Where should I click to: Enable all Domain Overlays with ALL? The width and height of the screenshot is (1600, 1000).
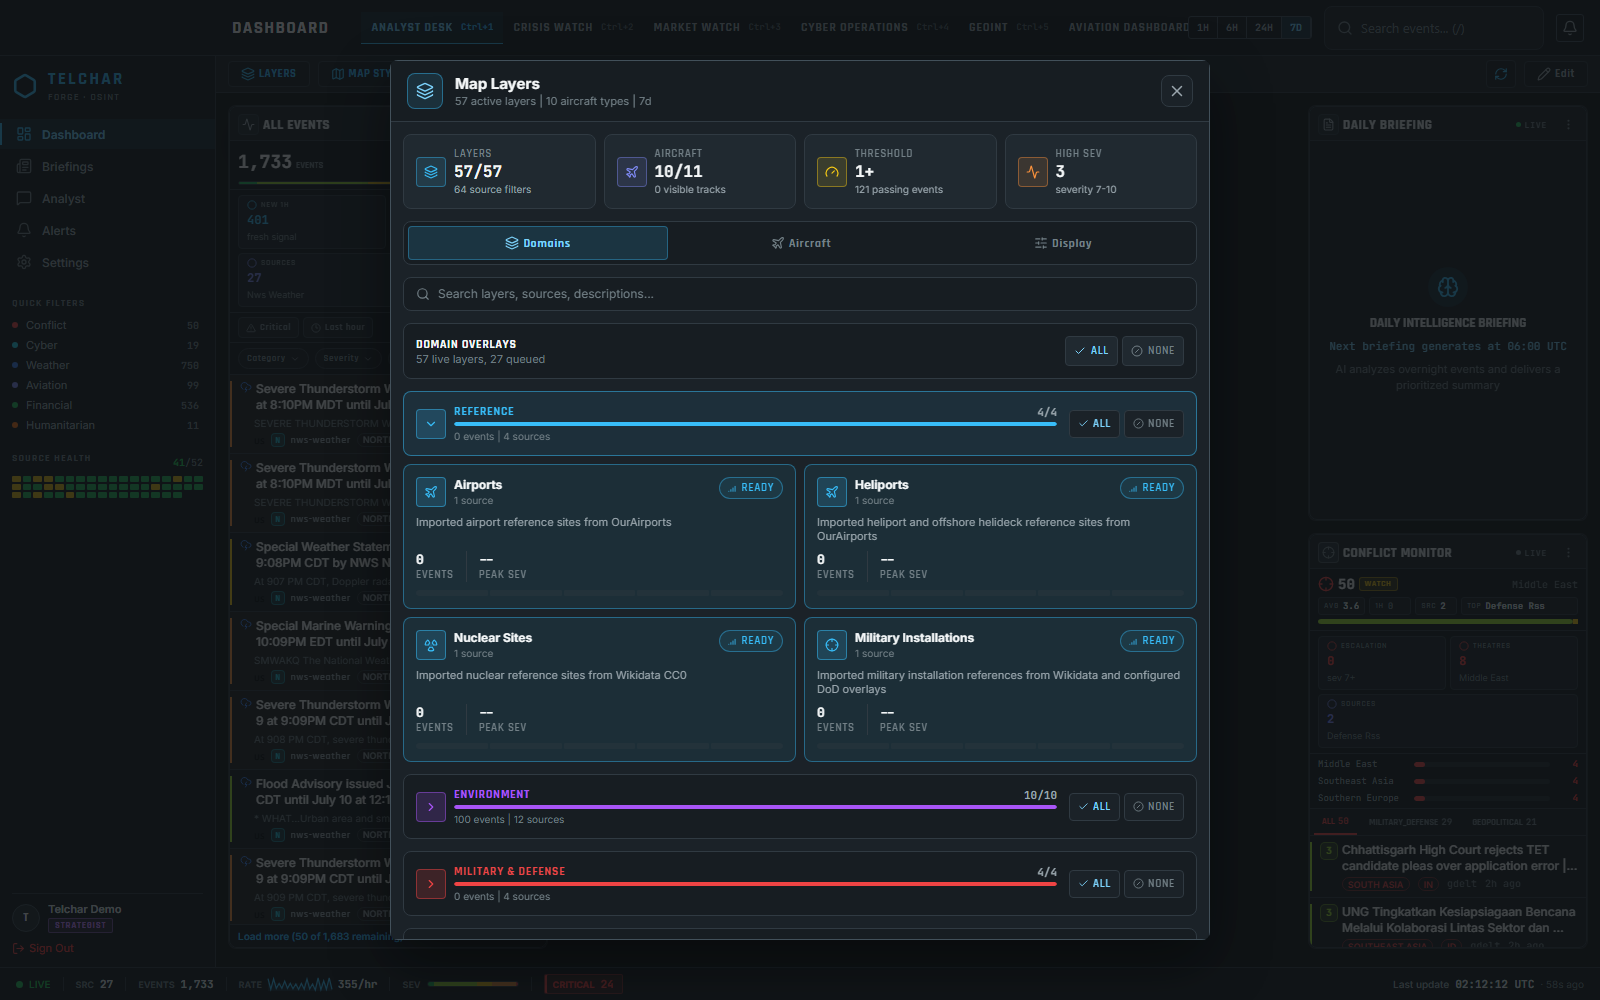(x=1091, y=351)
